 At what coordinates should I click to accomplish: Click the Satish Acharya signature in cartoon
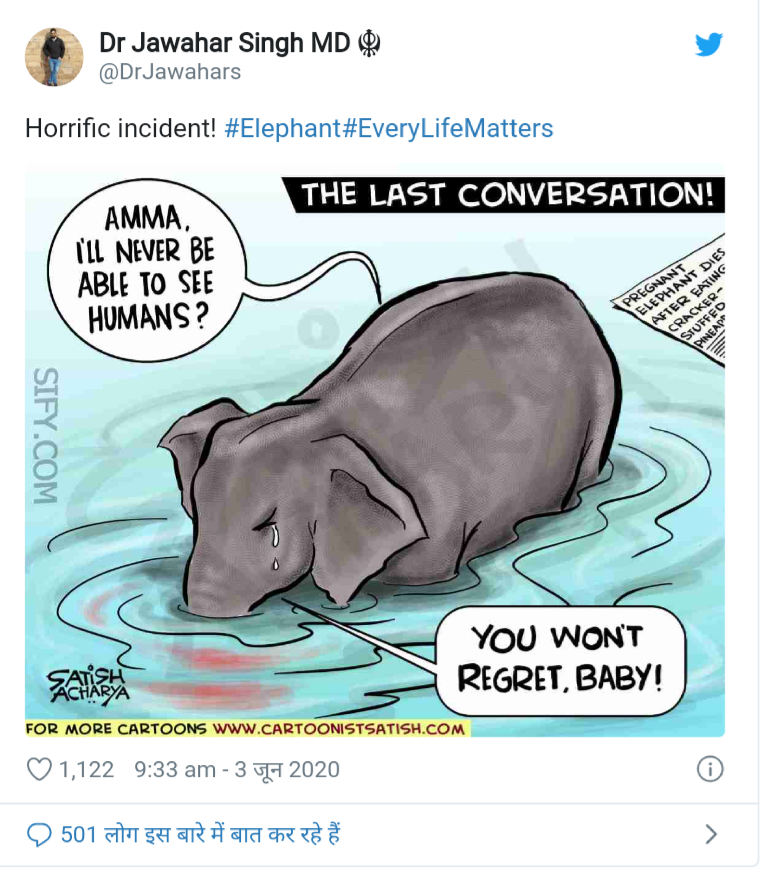point(88,686)
